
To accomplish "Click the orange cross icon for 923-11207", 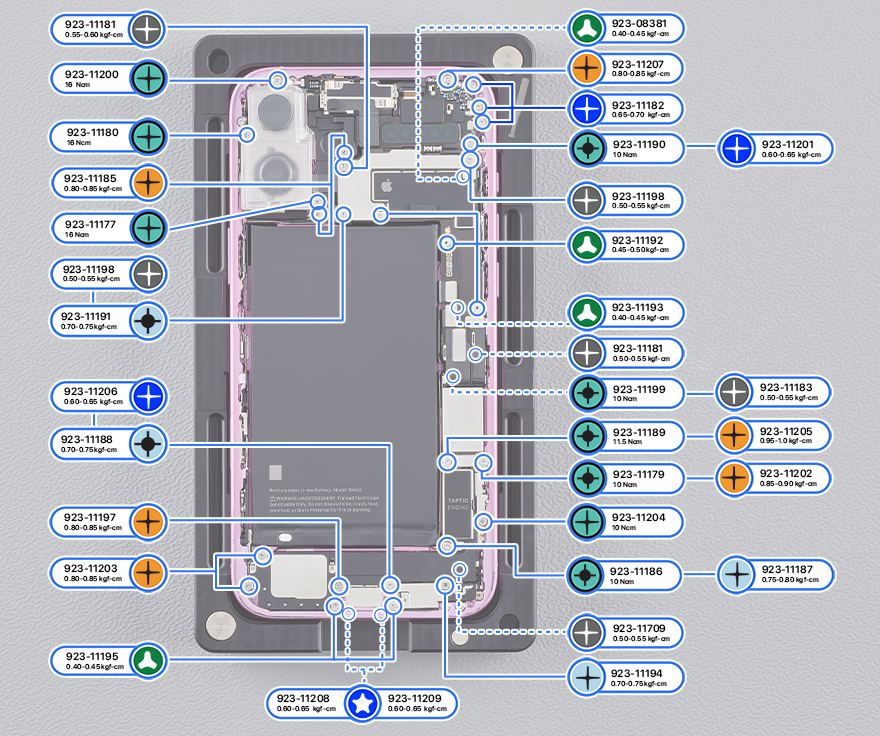I will tap(585, 68).
